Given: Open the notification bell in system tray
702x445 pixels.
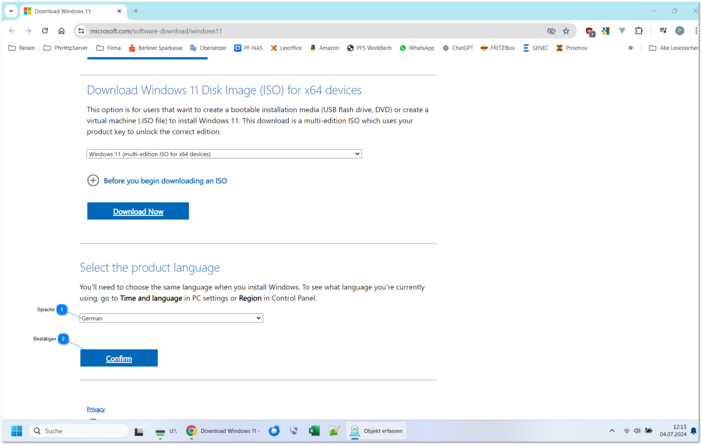Looking at the screenshot, I should [x=693, y=431].
